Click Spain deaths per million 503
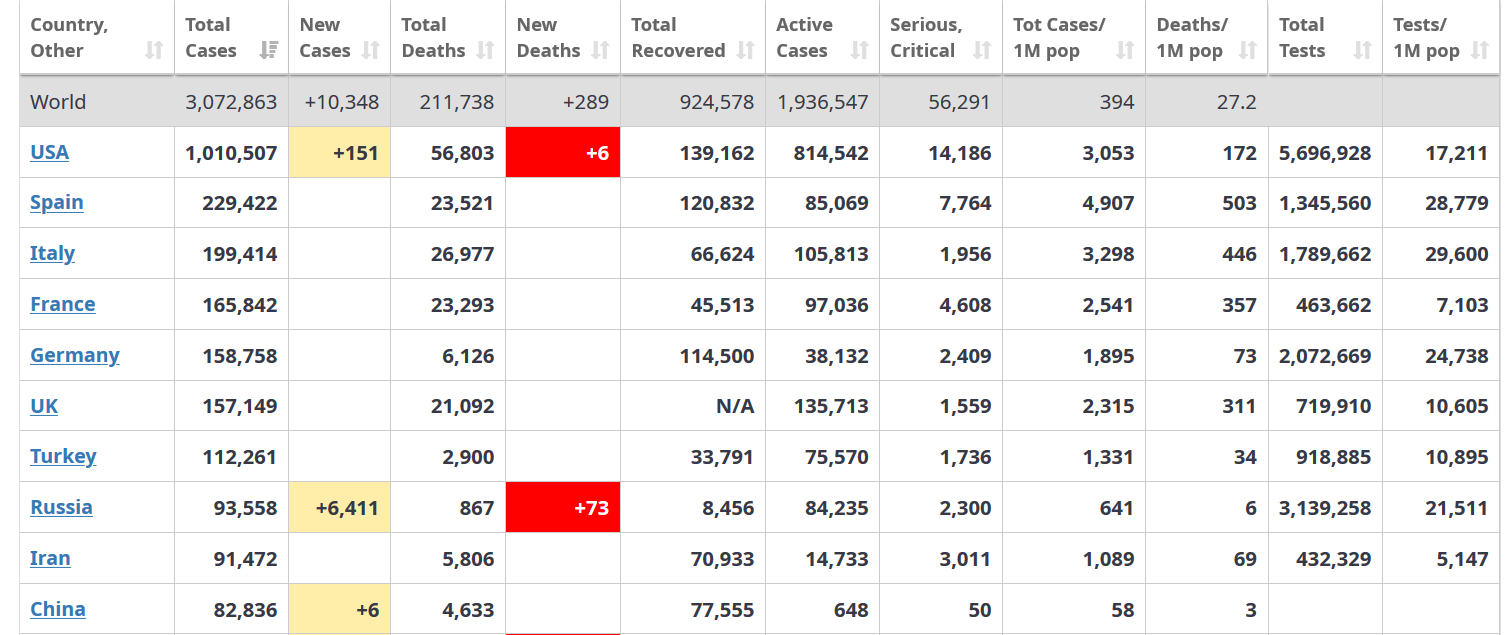The image size is (1507, 635). [1239, 203]
